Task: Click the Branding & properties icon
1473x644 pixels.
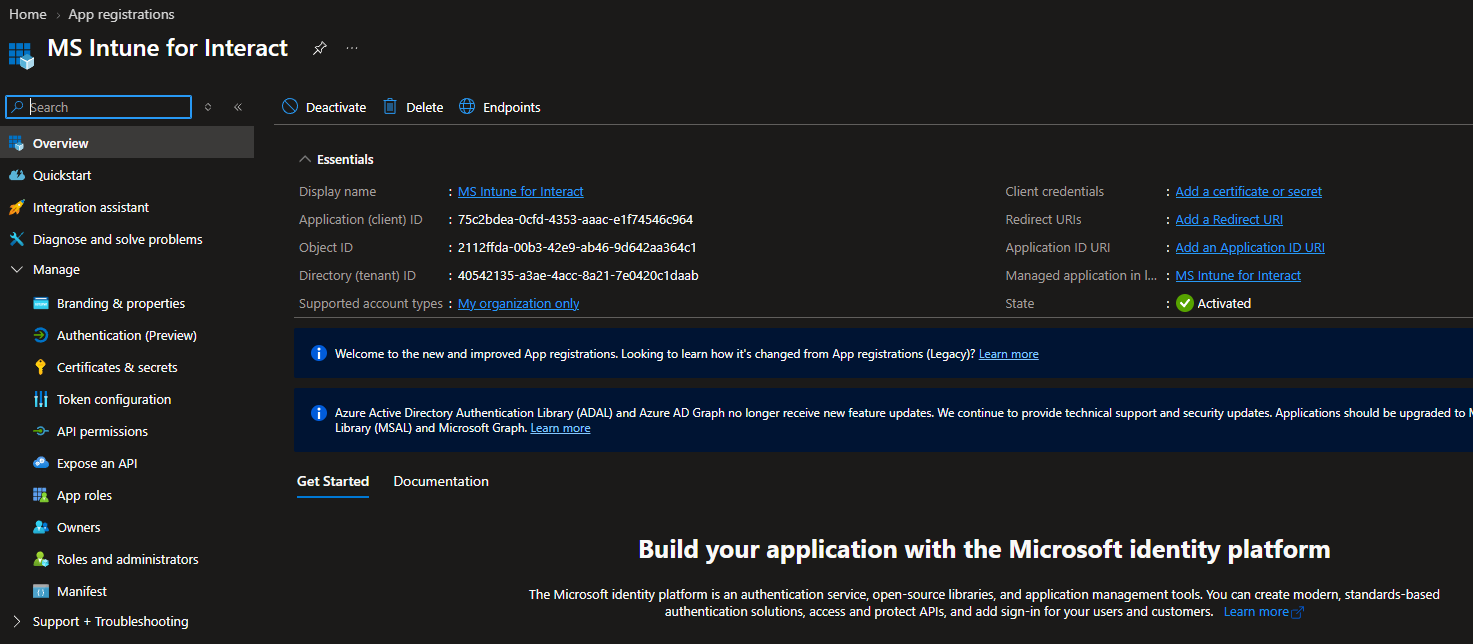Action: 41,303
